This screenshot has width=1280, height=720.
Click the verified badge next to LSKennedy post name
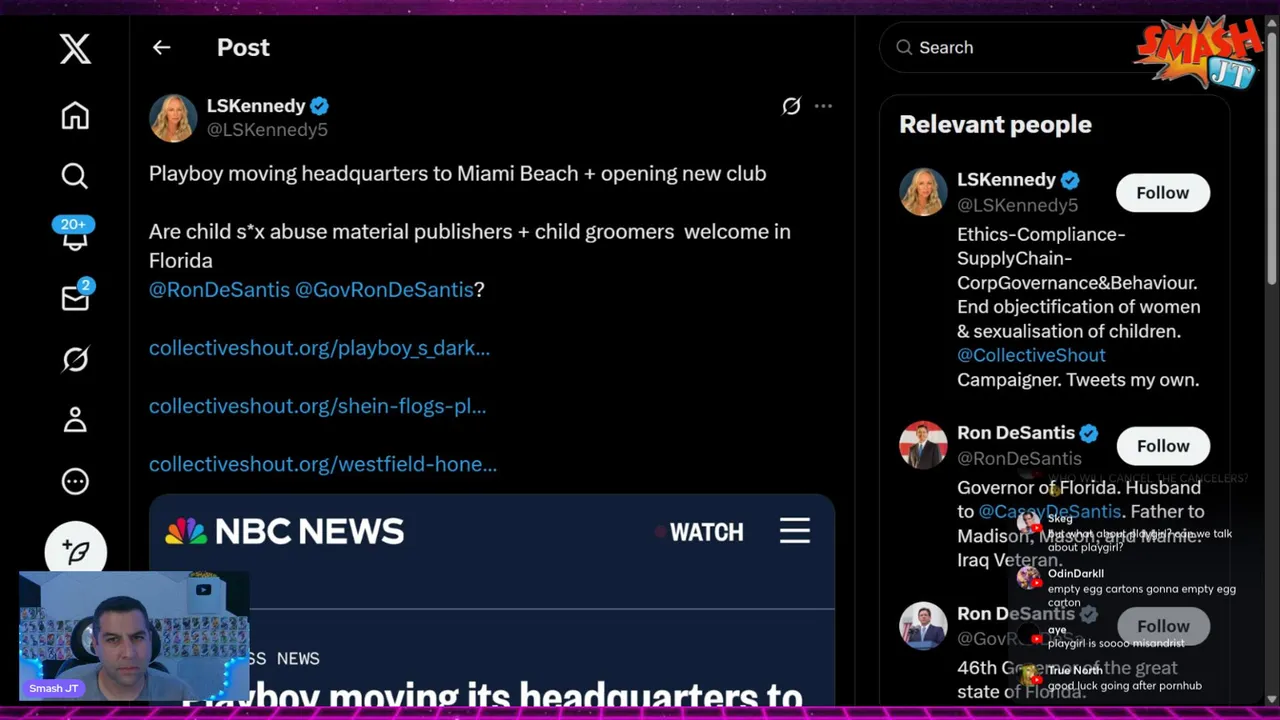coord(319,106)
